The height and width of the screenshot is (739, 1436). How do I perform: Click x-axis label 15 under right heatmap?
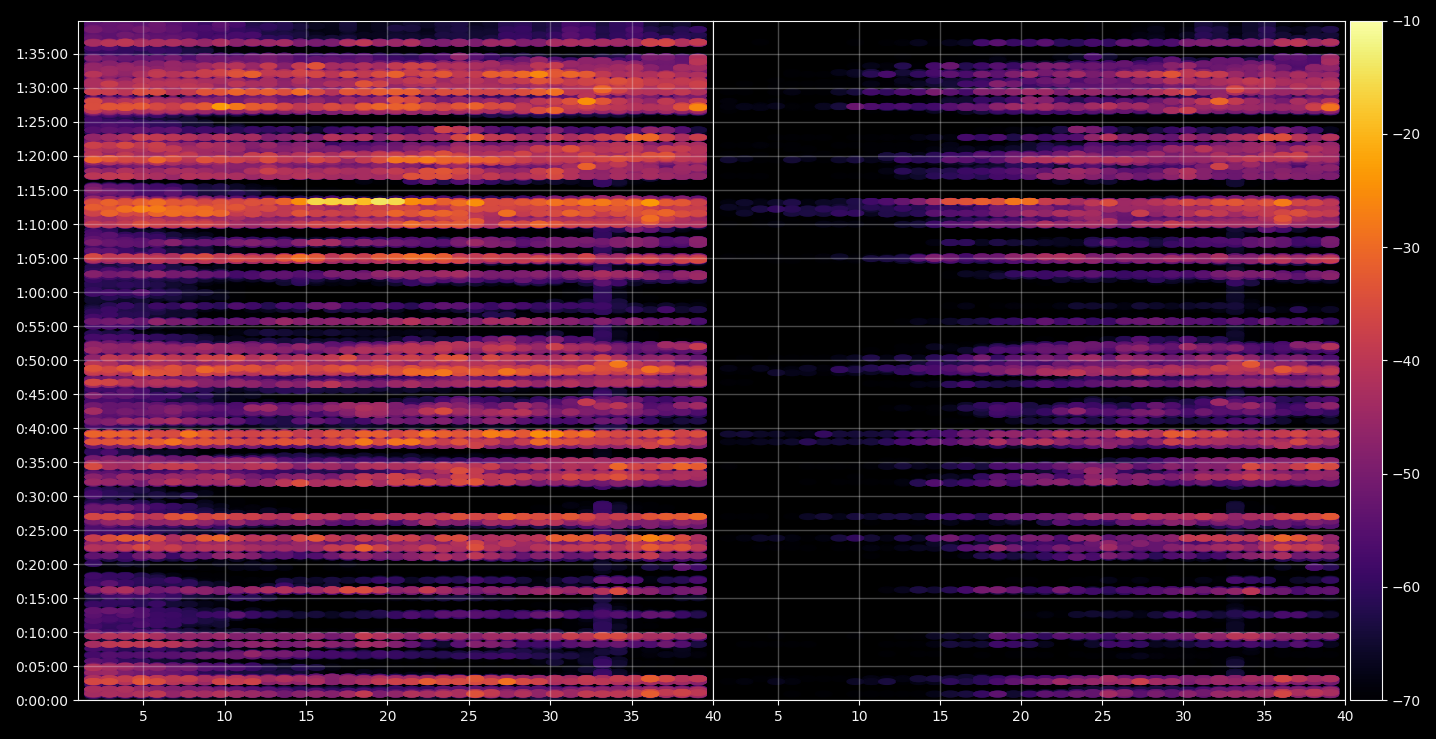(x=940, y=716)
